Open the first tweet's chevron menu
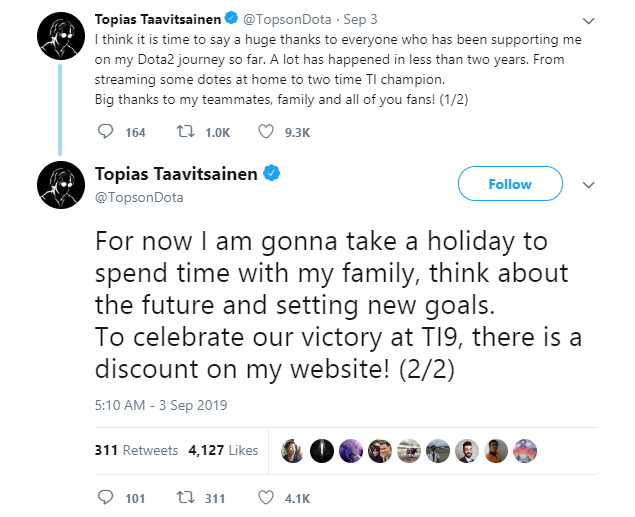 click(588, 20)
